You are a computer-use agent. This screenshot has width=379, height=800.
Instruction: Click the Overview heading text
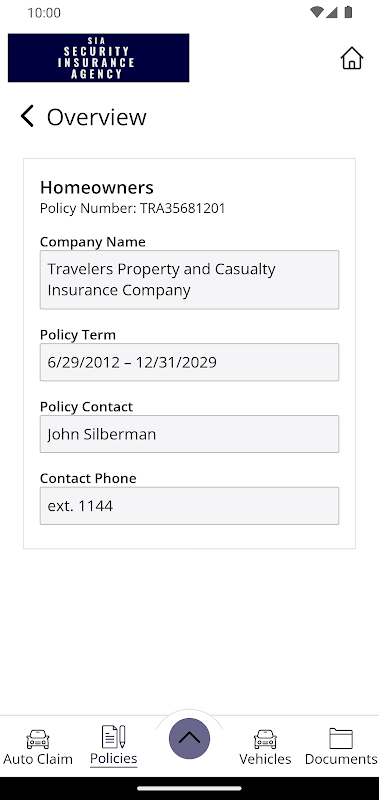click(97, 117)
